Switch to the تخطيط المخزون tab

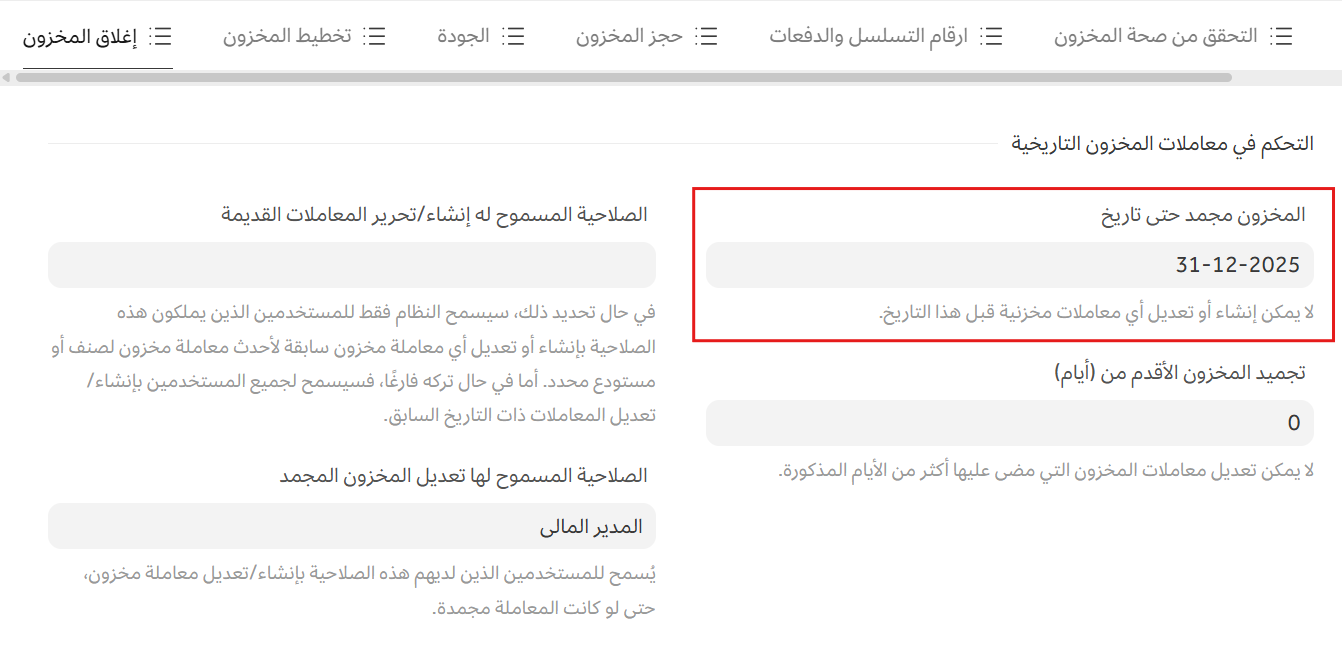[x=287, y=37]
